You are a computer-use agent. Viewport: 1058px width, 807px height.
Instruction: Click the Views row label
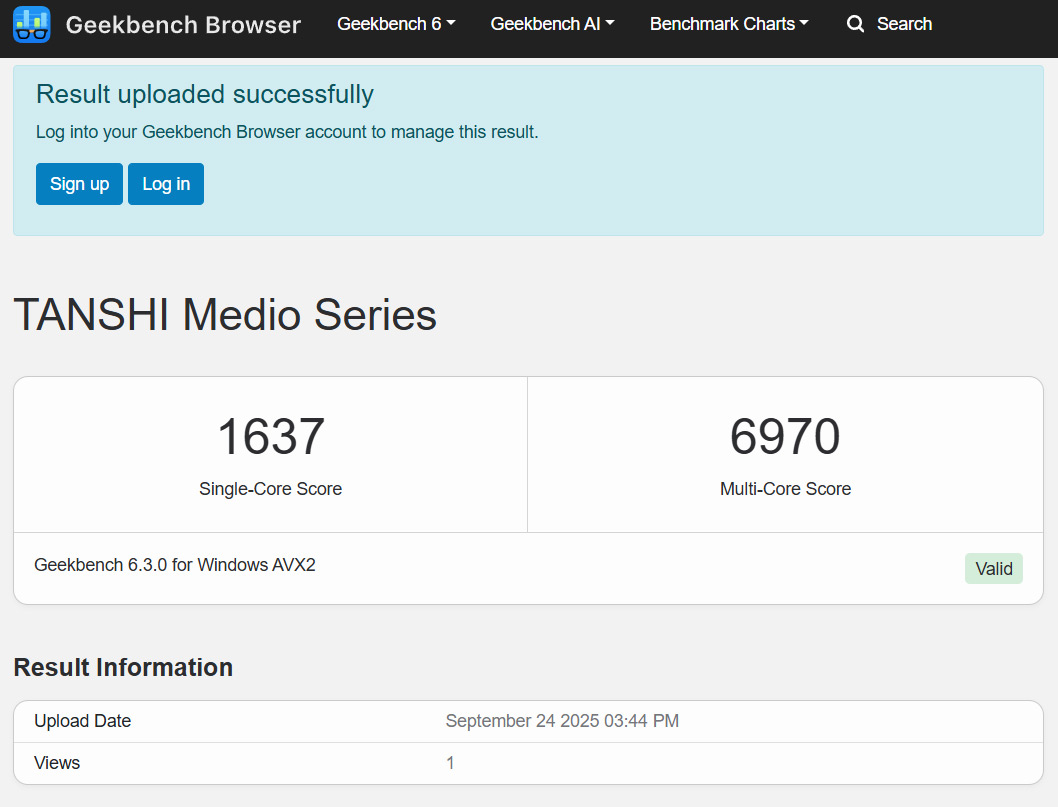57,763
